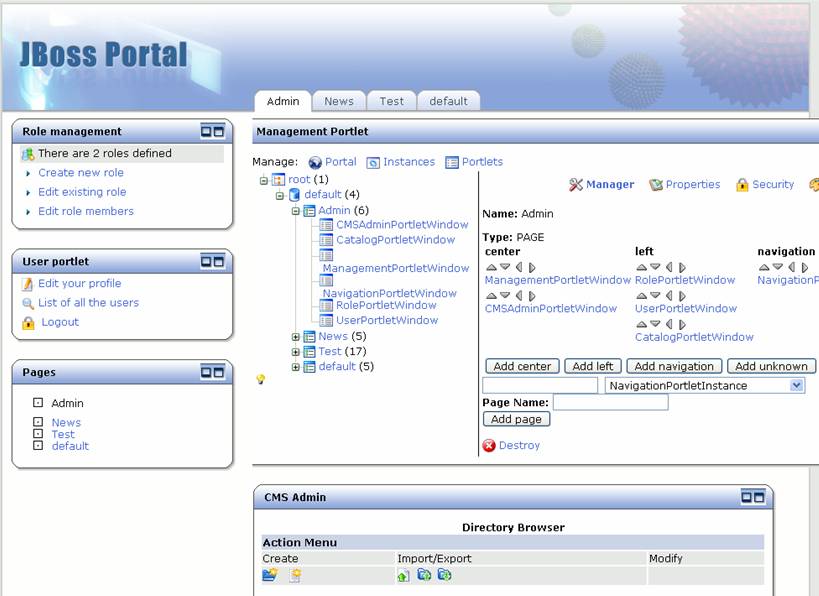Click down arrow above UserPortletWindow in left column
The image size is (819, 596).
655,296
